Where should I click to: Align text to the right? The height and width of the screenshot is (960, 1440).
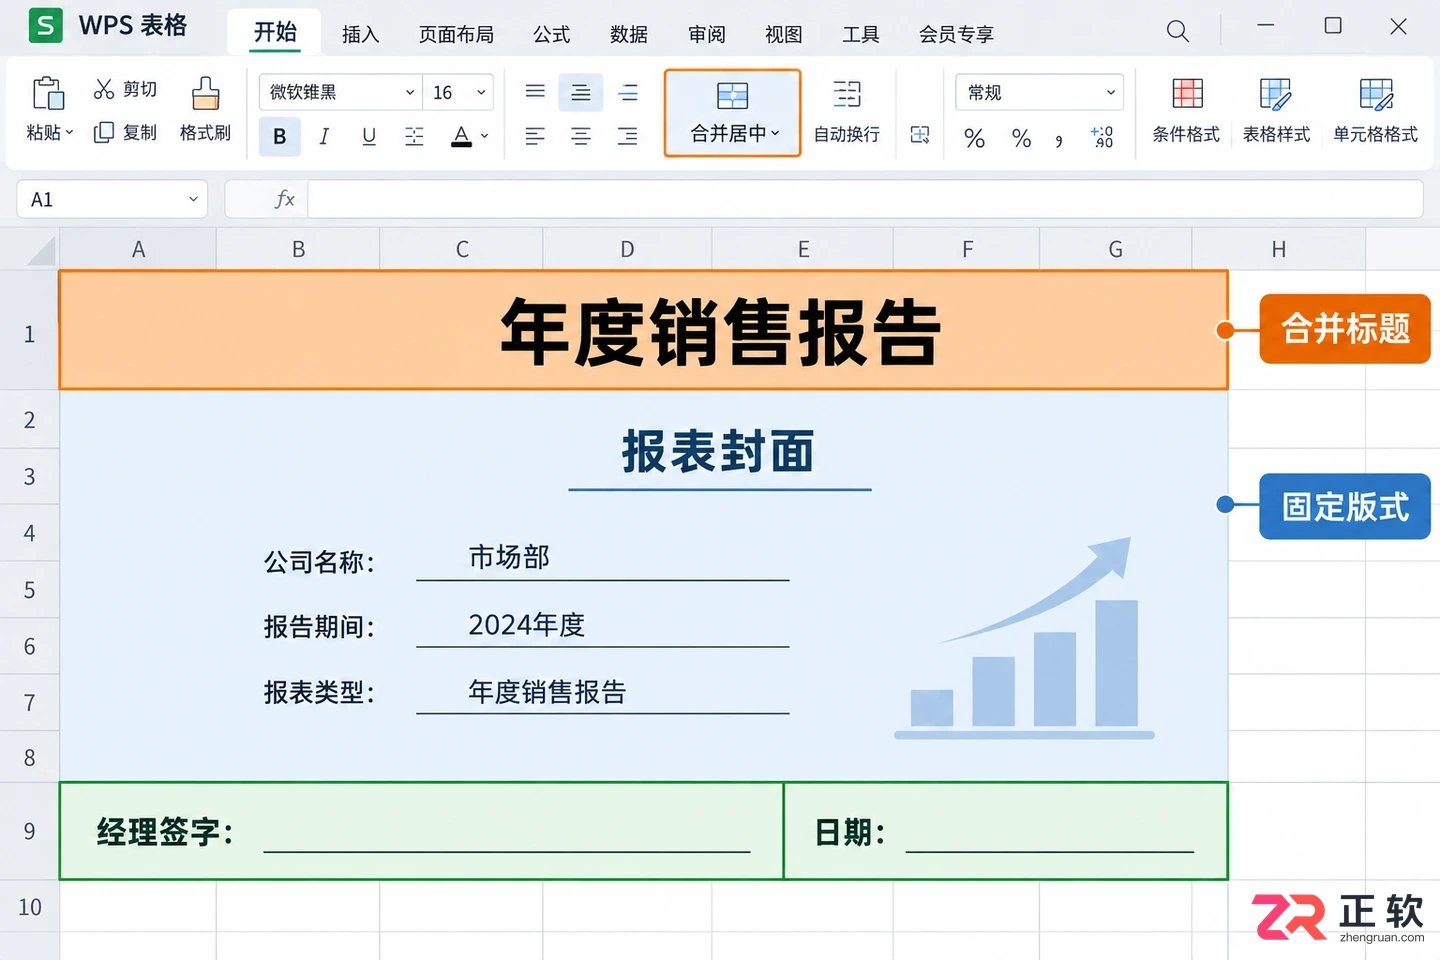(627, 136)
